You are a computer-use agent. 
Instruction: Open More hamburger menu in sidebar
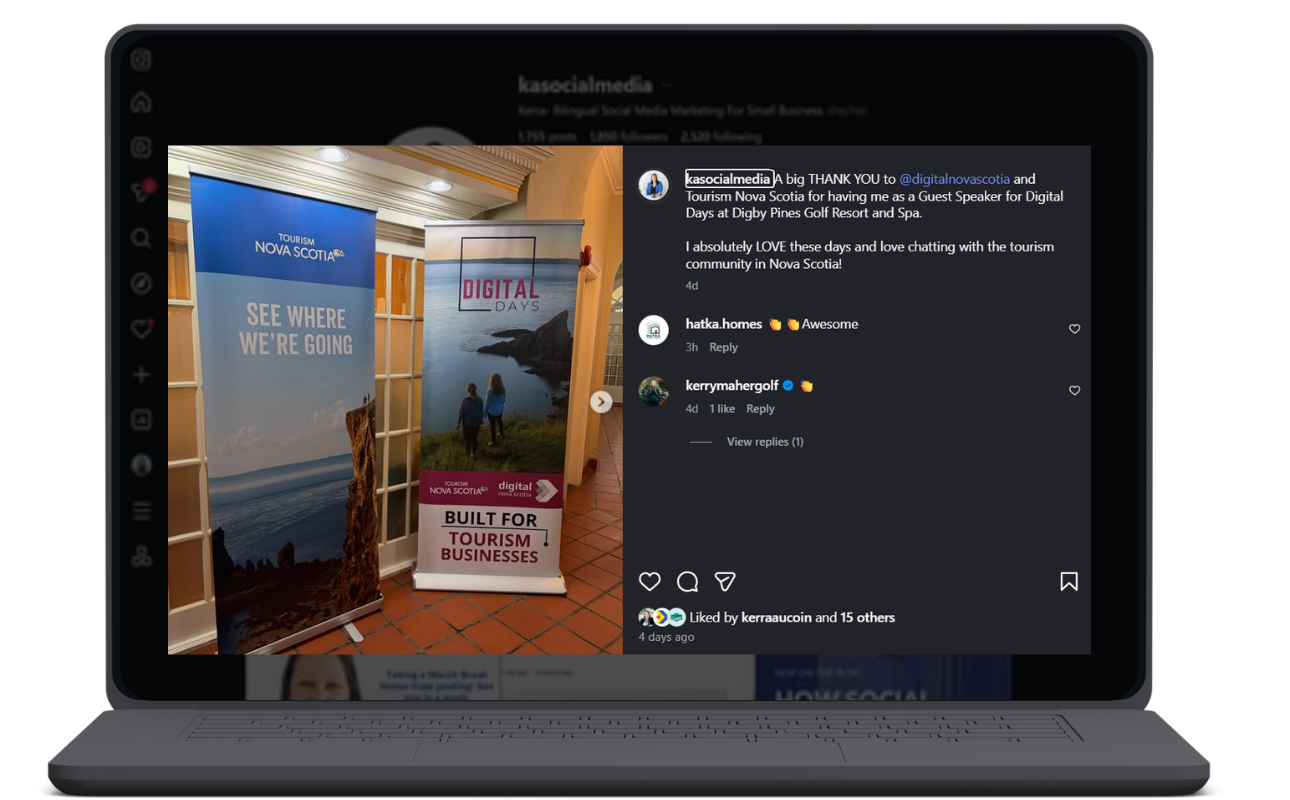141,511
